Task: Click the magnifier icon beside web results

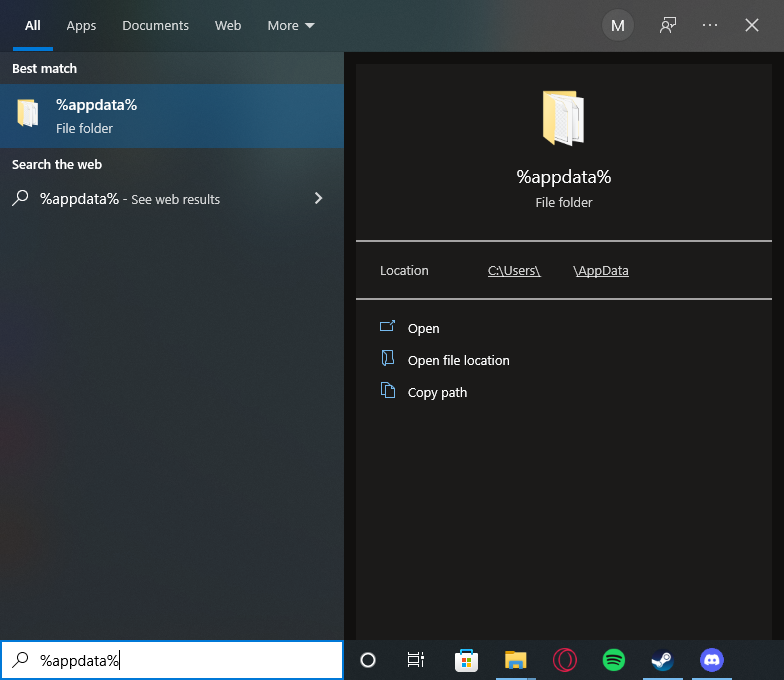Action: pos(20,198)
